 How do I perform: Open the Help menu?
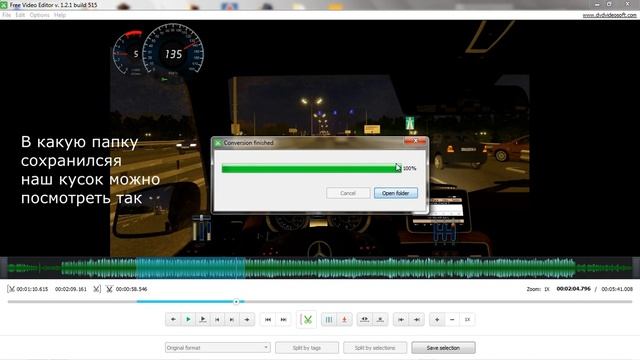tap(60, 15)
